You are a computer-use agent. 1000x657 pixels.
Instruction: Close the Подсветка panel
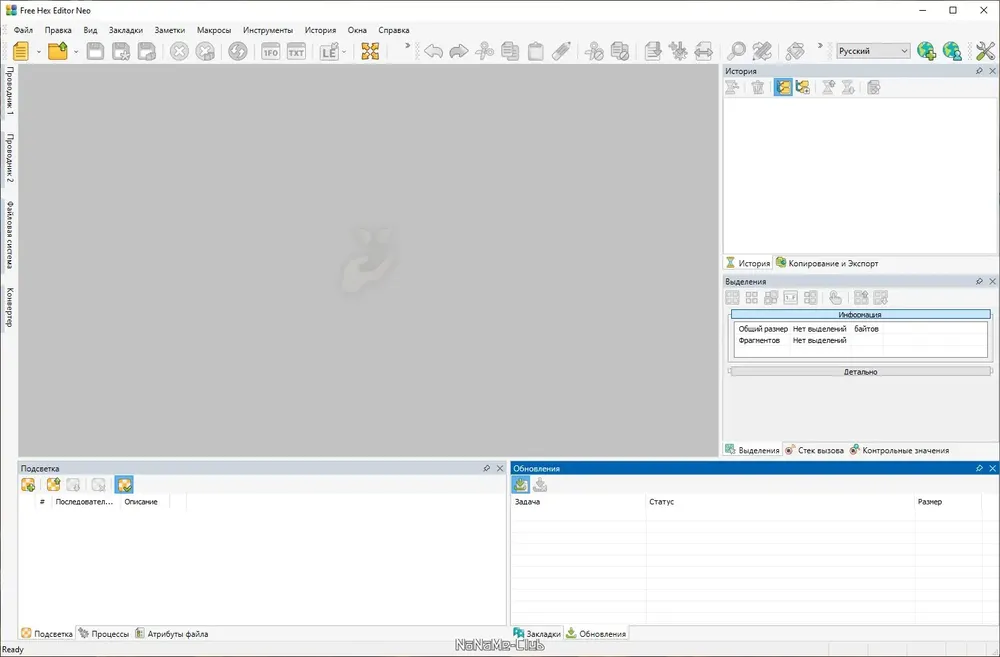[500, 468]
